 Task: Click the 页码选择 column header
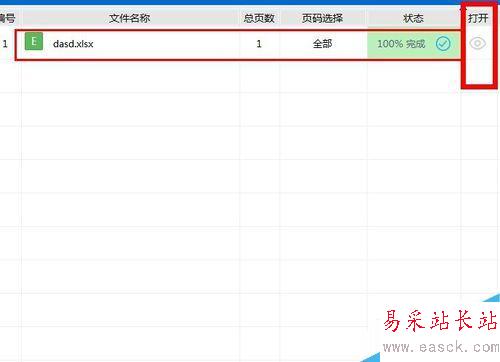322,18
